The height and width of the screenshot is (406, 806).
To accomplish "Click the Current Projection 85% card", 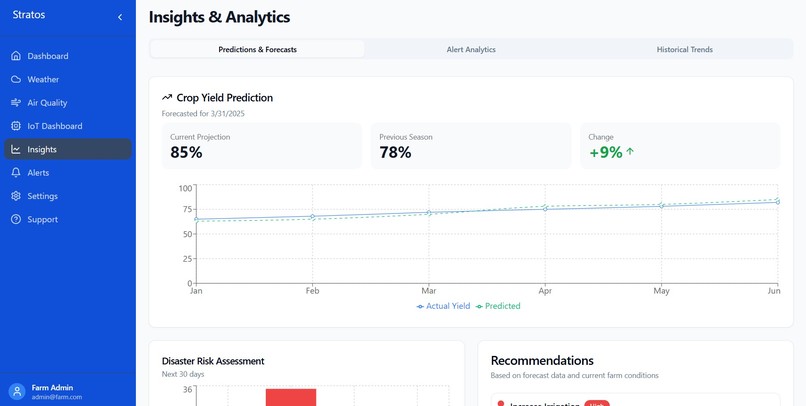I will click(x=255, y=146).
